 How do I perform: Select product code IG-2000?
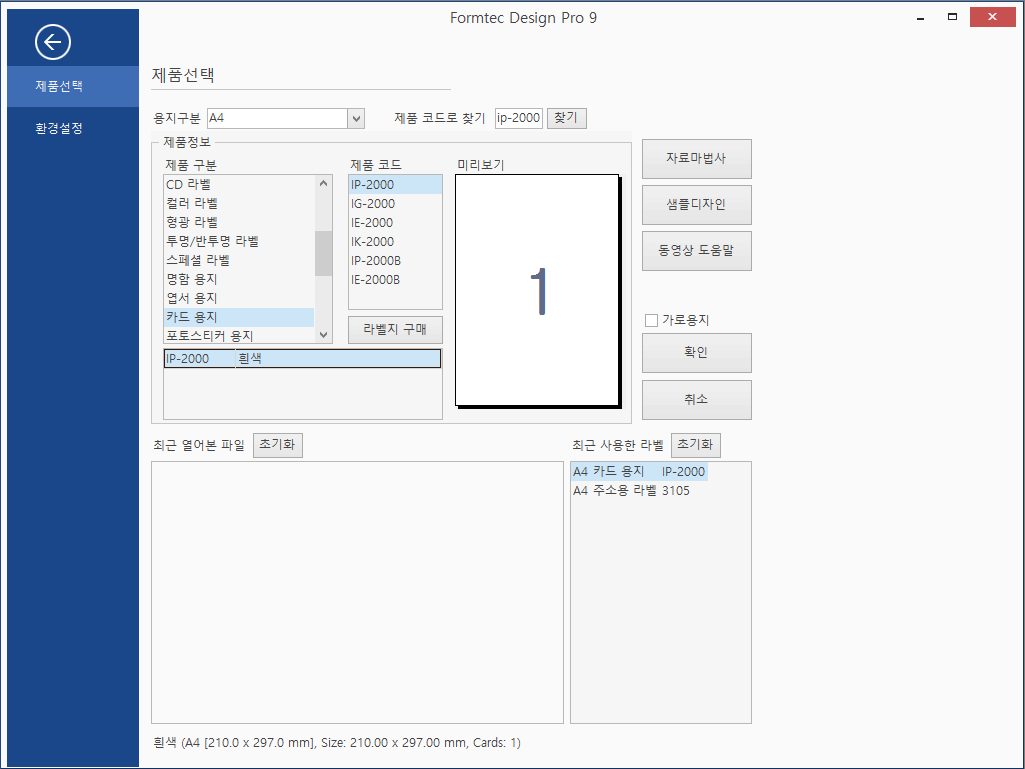[x=395, y=203]
